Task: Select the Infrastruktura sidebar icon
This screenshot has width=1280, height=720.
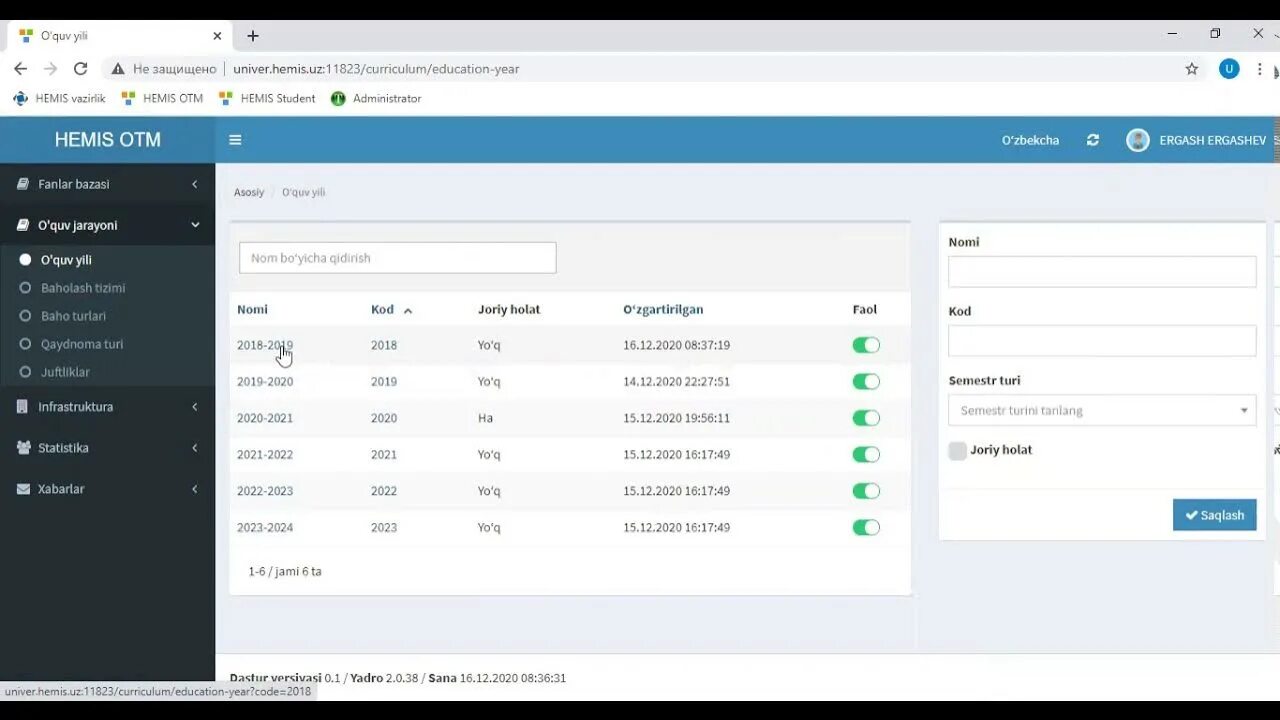Action: 20,406
